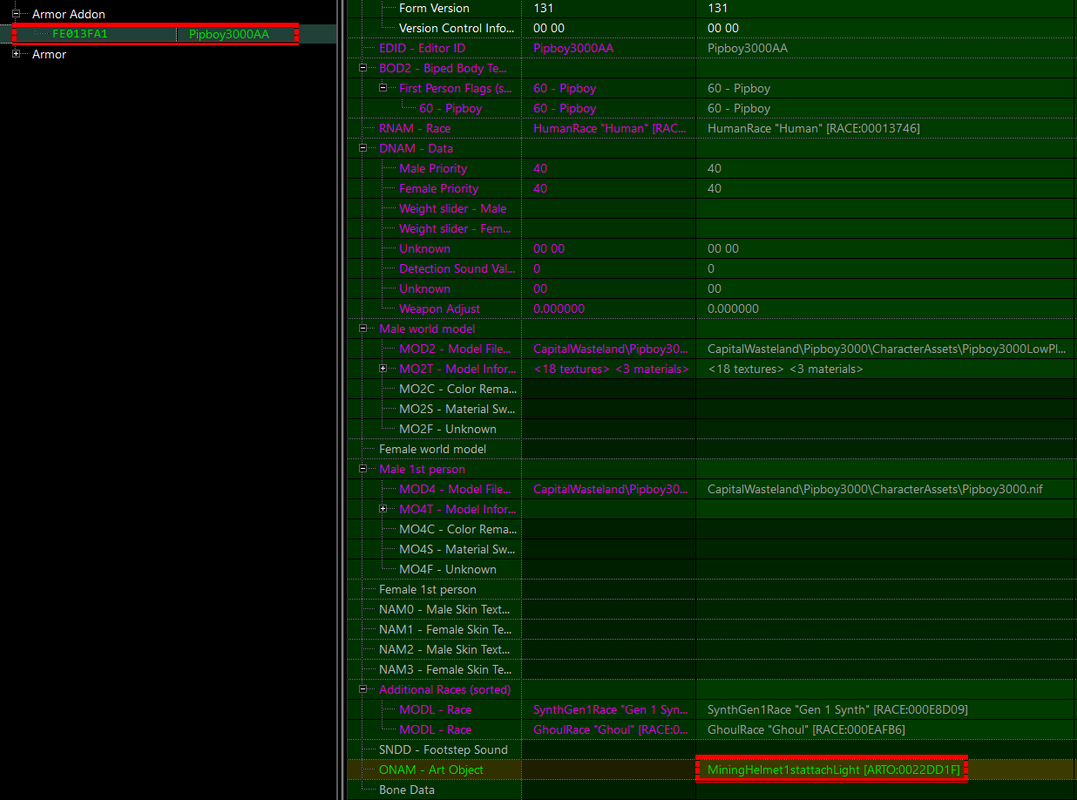This screenshot has height=800, width=1077.
Task: Select MO2S - Material Swap row
Action: [x=457, y=409]
